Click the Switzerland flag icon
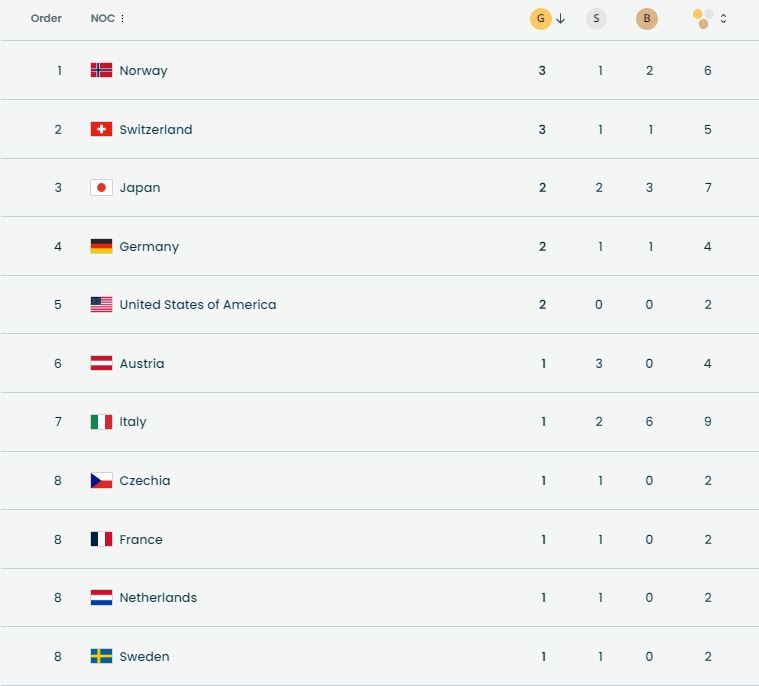Screen dimensions: 759x686 (101, 129)
